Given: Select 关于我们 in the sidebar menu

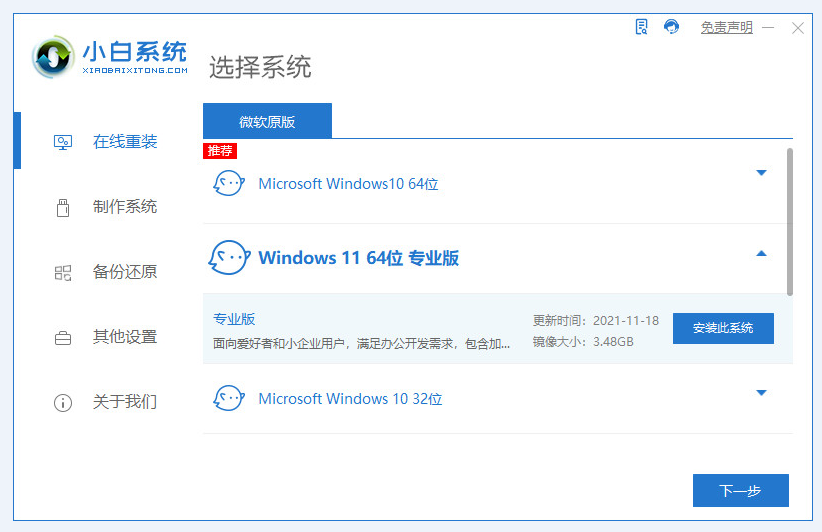Looking at the screenshot, I should click(x=125, y=402).
